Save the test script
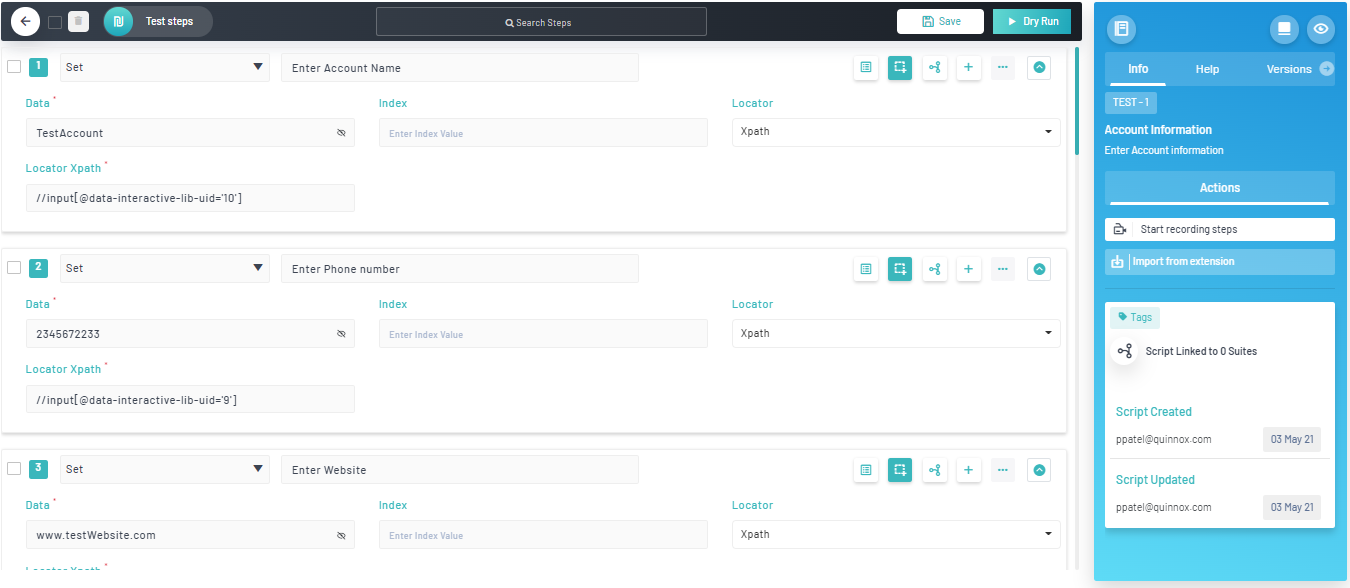1350x588 pixels. pyautogui.click(x=940, y=20)
